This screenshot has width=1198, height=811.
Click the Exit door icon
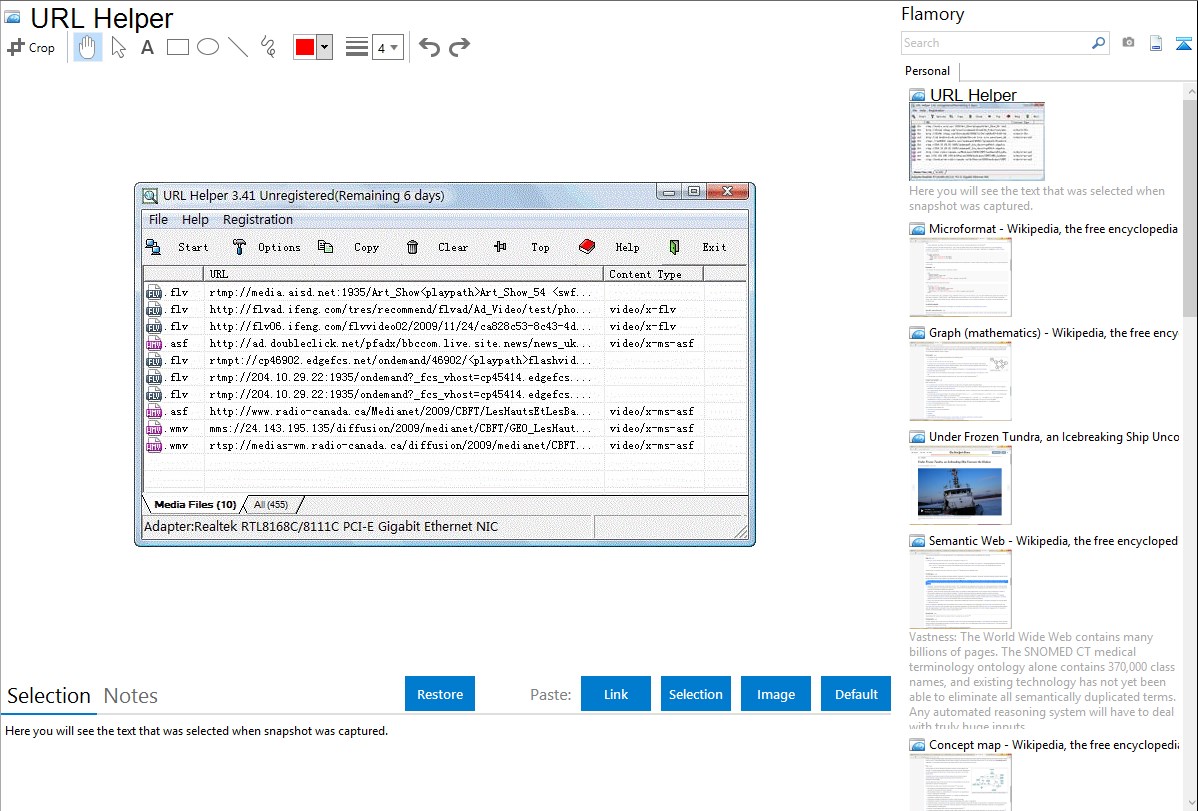[674, 247]
